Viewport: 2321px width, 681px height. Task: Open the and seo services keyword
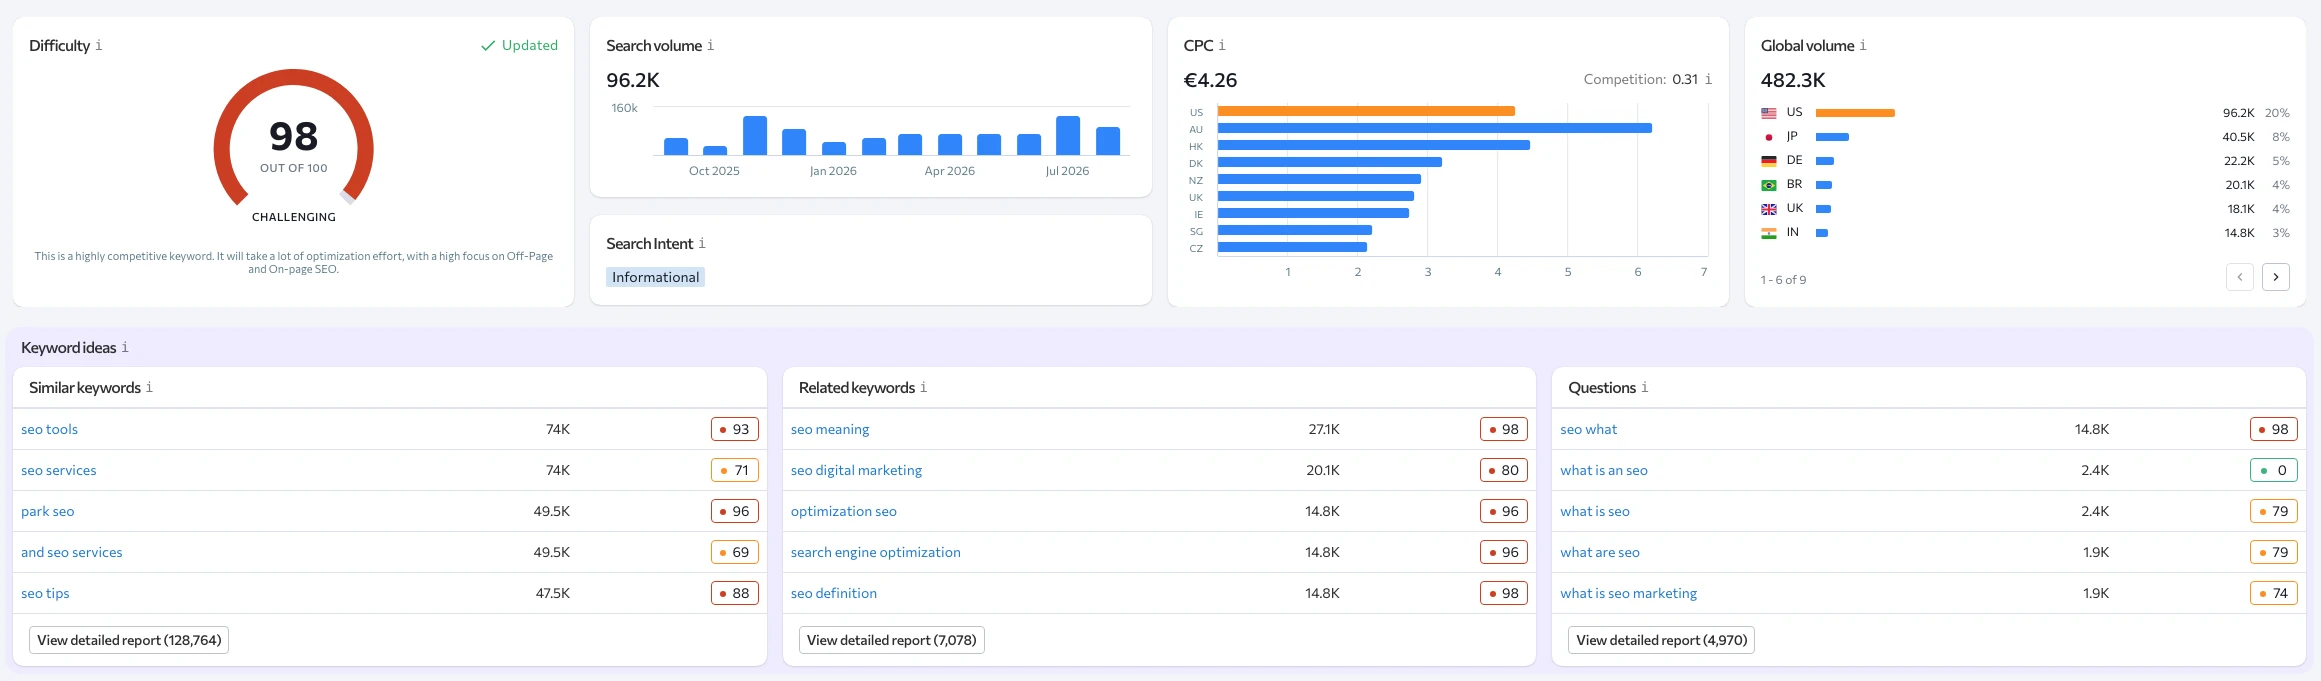click(72, 553)
